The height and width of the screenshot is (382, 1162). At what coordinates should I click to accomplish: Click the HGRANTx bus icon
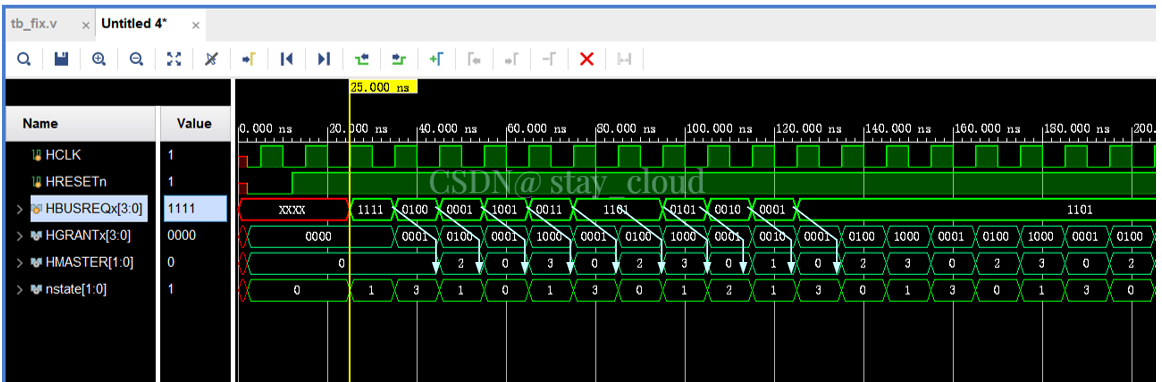[36, 237]
